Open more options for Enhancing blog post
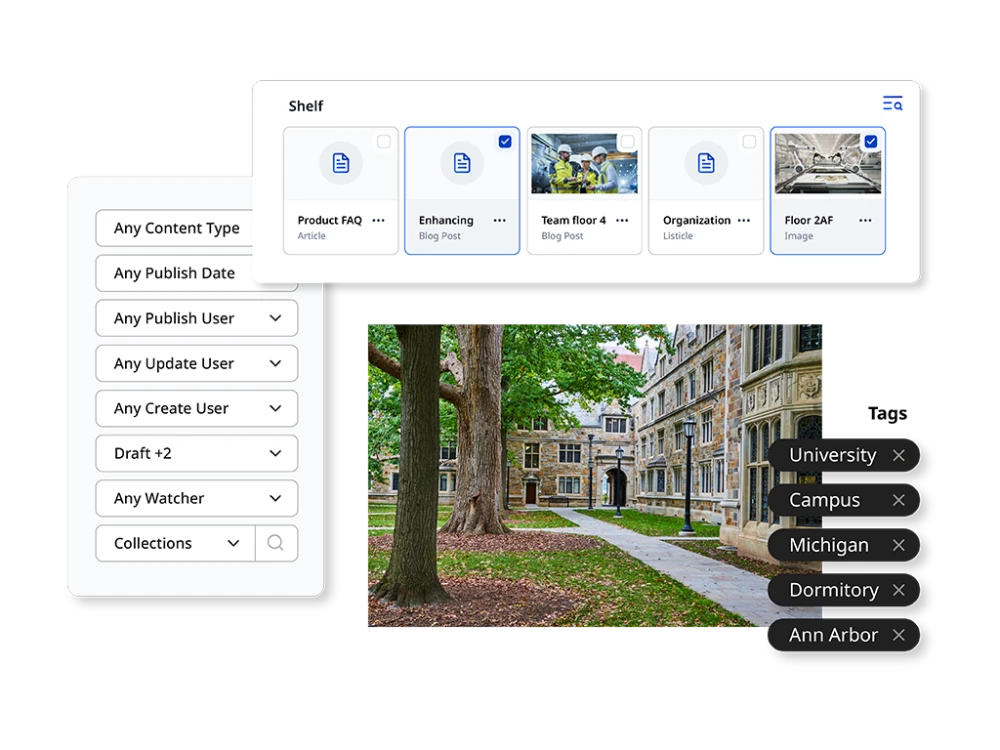Screen dimensions: 1000x750 [x=500, y=220]
